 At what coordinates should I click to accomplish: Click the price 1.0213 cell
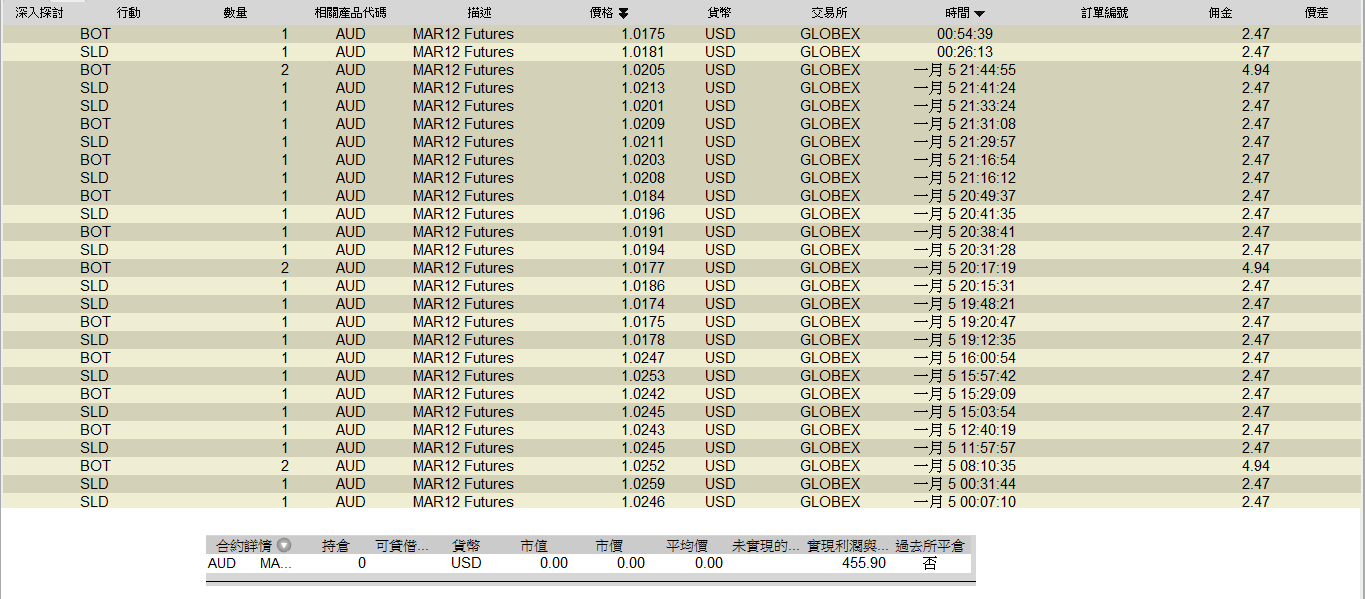pyautogui.click(x=643, y=88)
